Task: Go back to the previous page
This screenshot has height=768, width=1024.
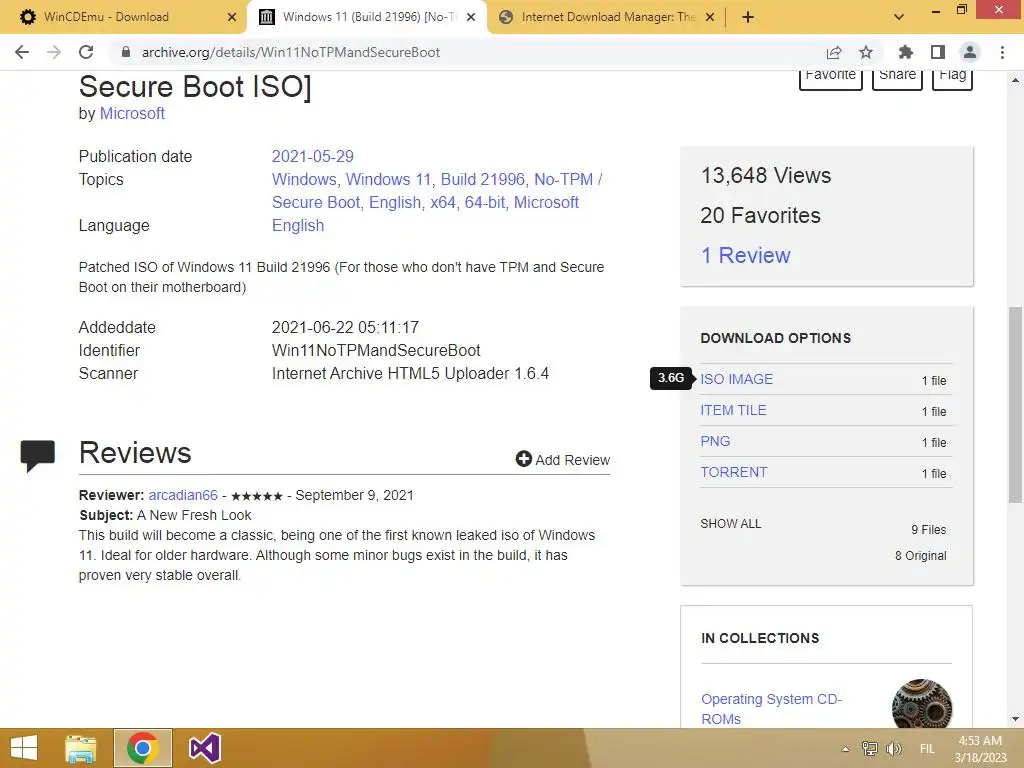Action: coord(22,52)
